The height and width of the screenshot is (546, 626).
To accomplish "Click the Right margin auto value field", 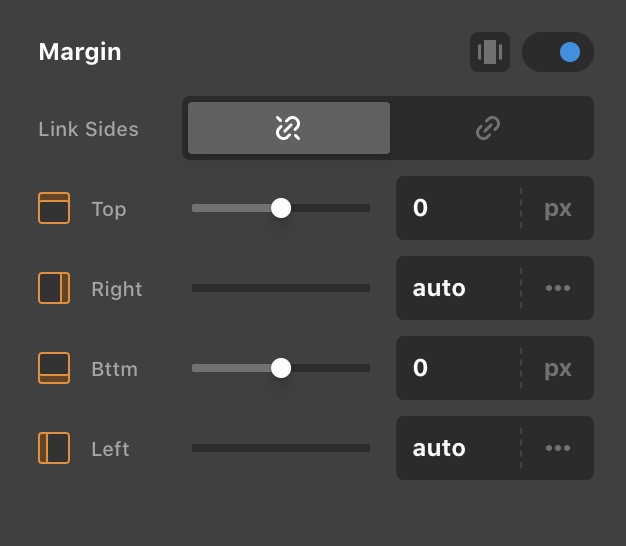I will (x=458, y=288).
